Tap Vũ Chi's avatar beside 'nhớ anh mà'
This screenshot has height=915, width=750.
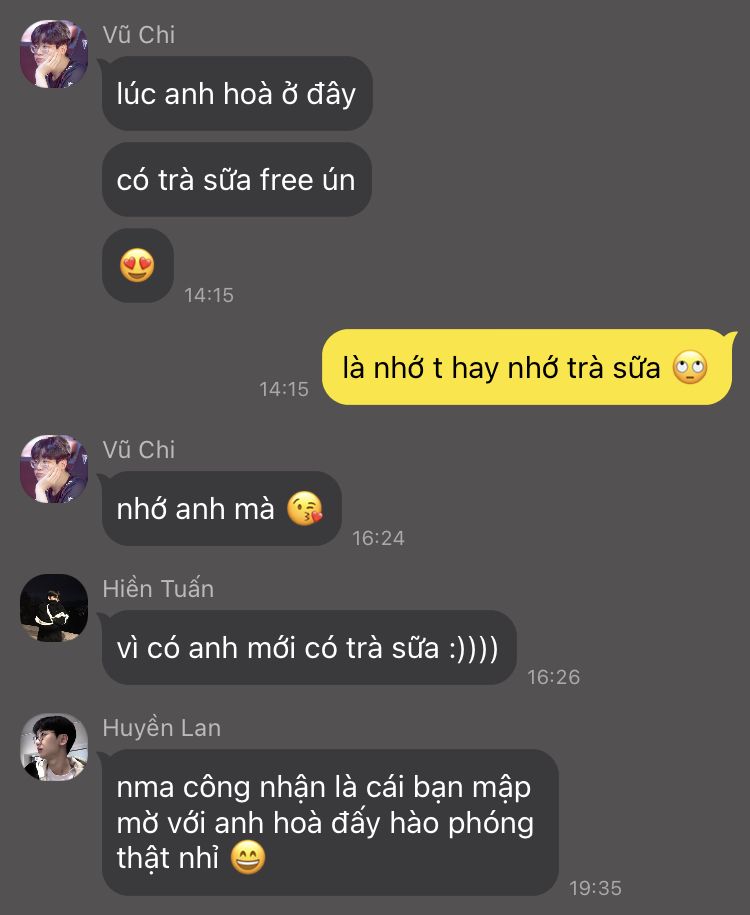(x=54, y=469)
